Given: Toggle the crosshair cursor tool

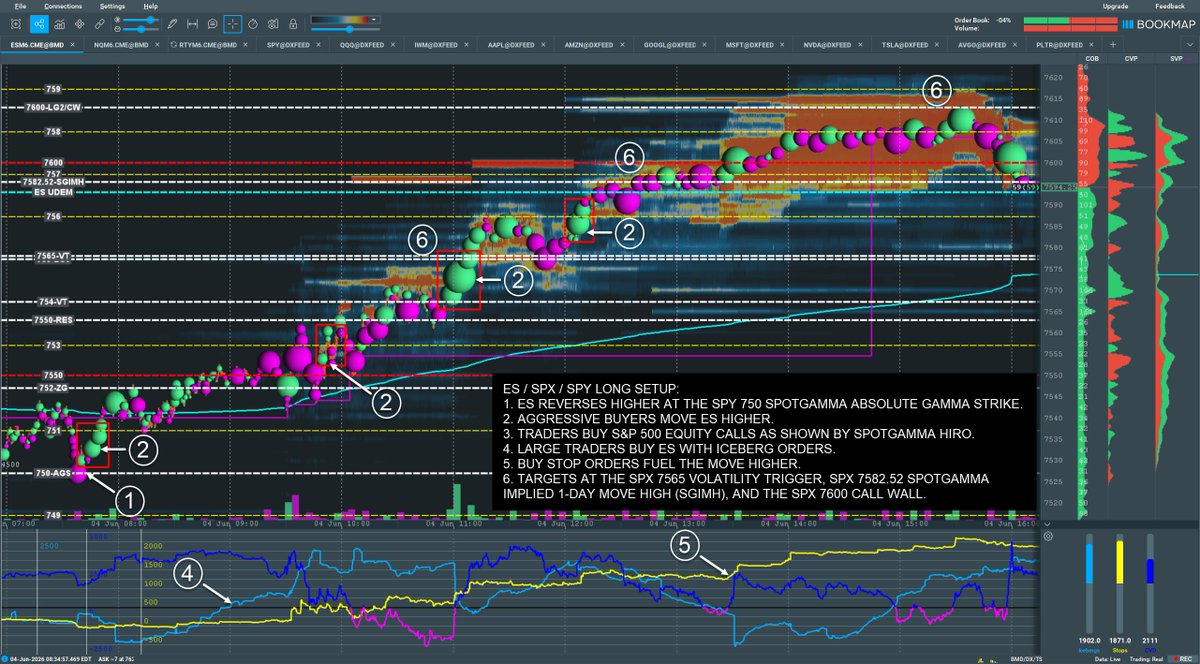Looking at the screenshot, I should [x=232, y=24].
